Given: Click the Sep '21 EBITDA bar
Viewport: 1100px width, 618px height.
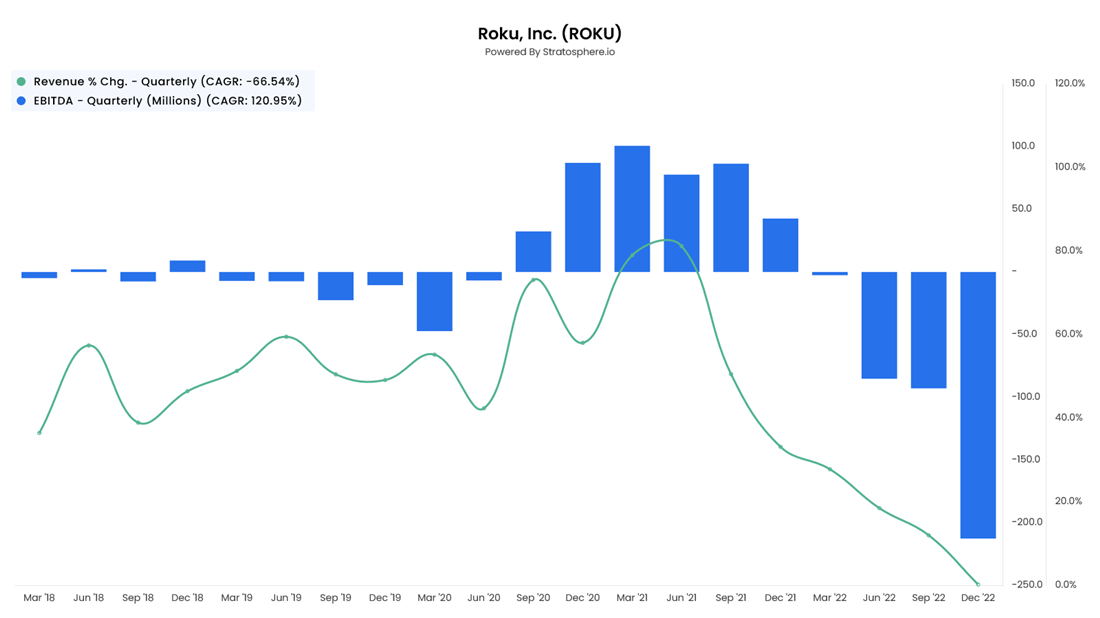Looking at the screenshot, I should coord(731,218).
